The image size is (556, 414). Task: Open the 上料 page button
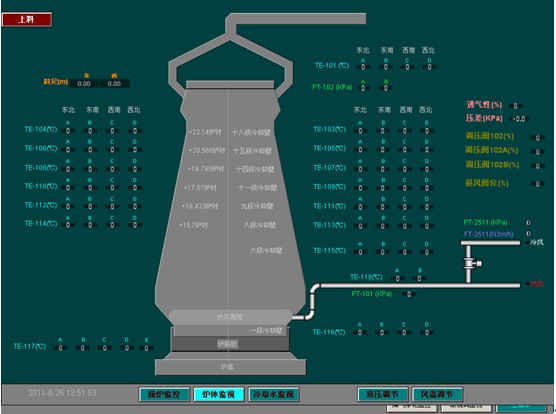27,19
